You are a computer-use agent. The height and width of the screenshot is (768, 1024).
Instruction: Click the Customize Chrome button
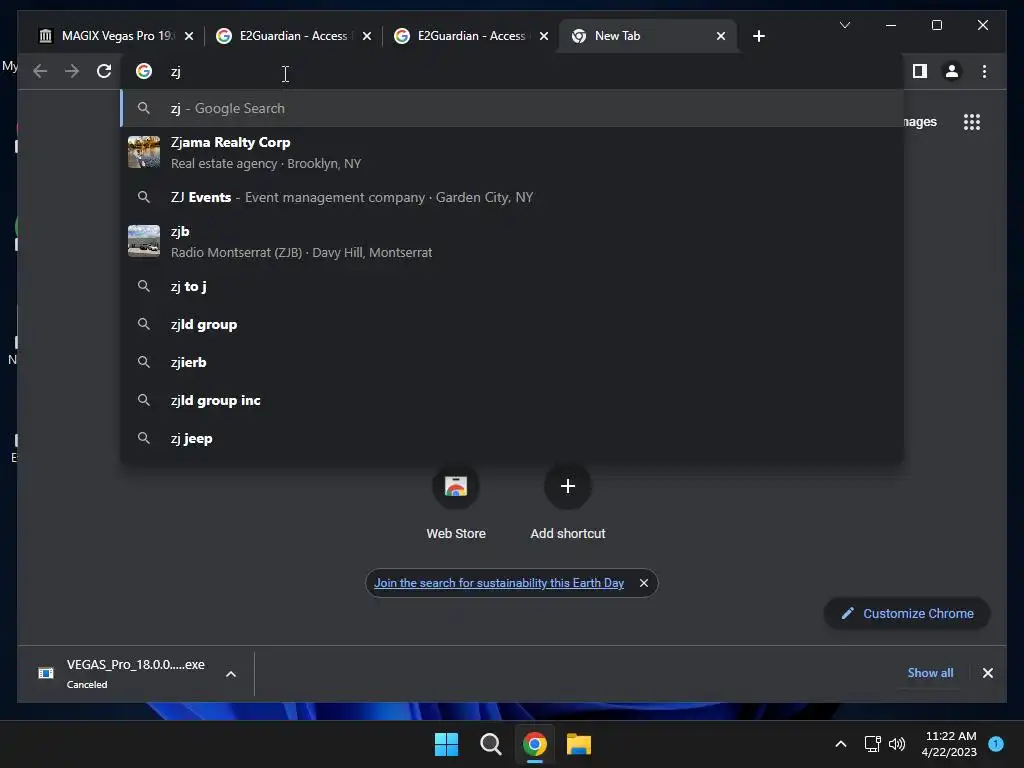click(907, 613)
